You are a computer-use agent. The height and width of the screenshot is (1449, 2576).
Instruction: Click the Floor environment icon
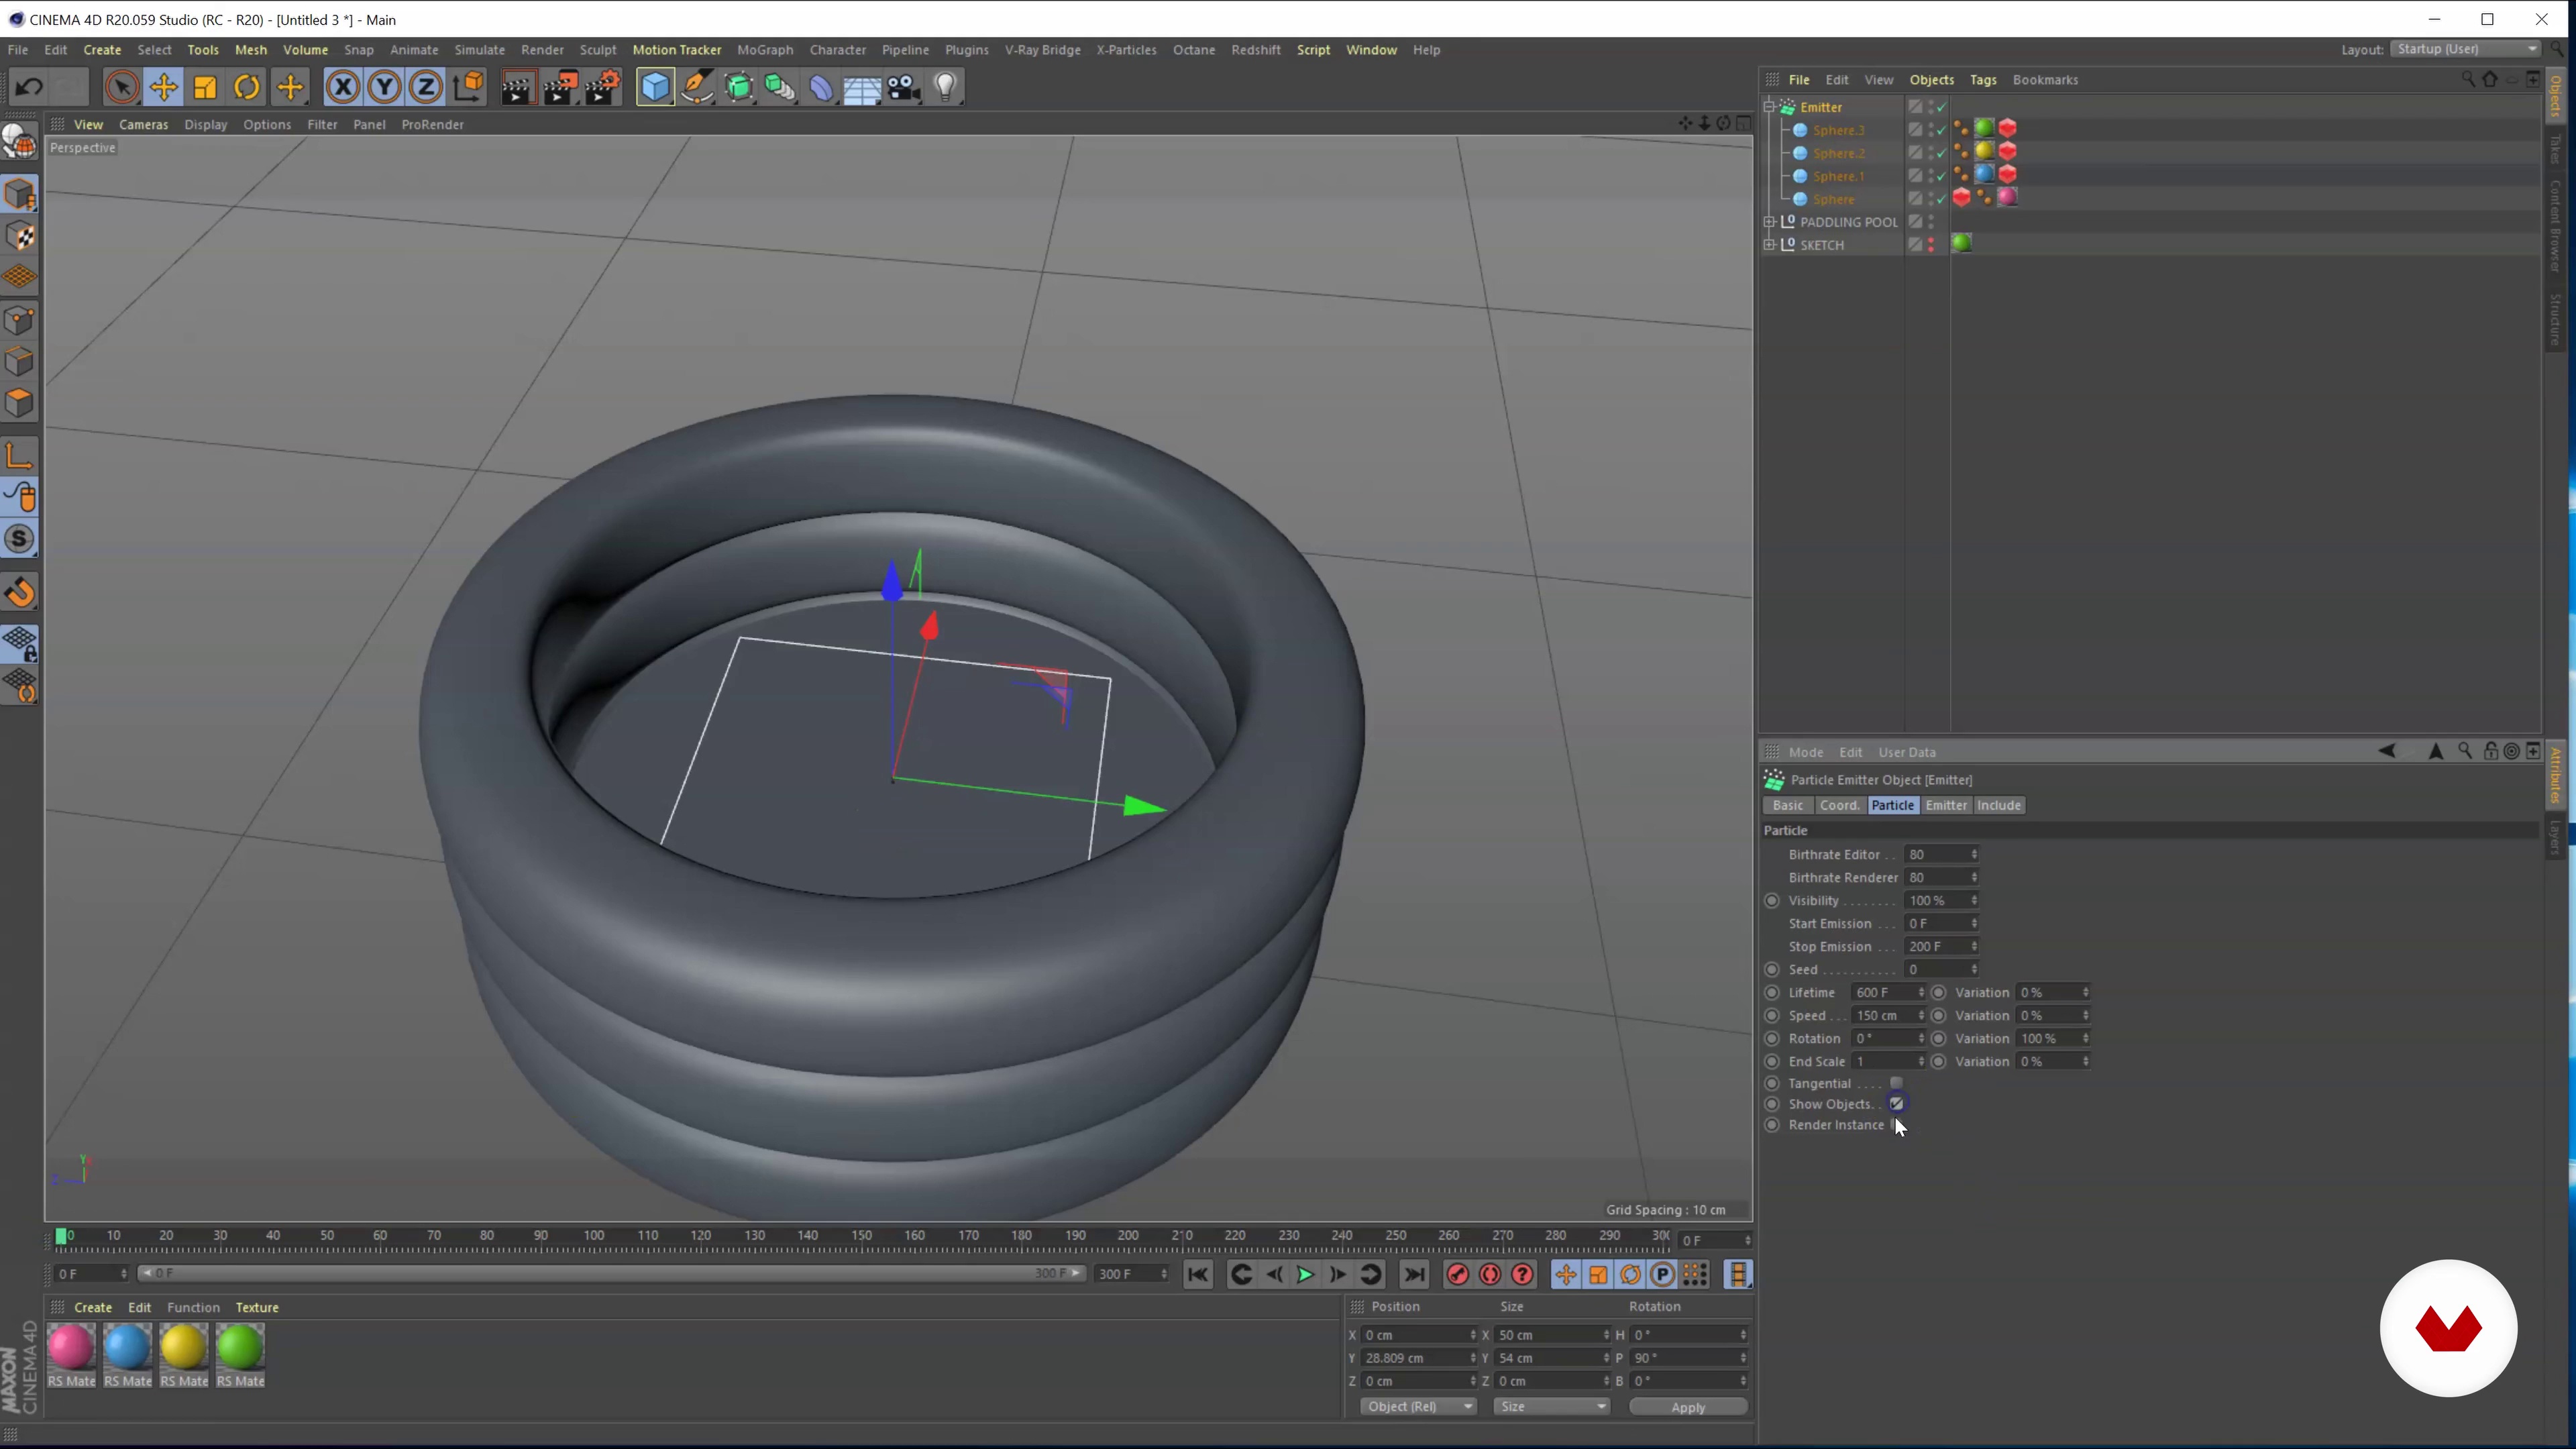tap(862, 87)
